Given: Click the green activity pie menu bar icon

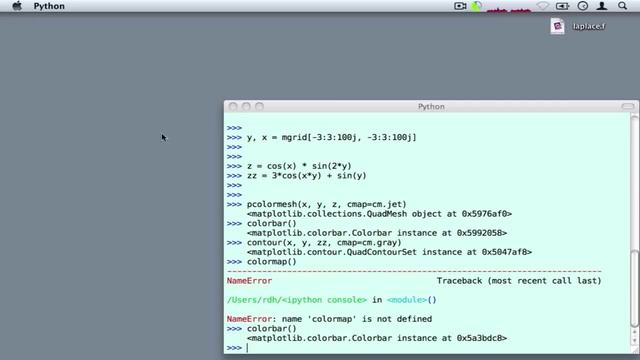Looking at the screenshot, I should point(476,6).
